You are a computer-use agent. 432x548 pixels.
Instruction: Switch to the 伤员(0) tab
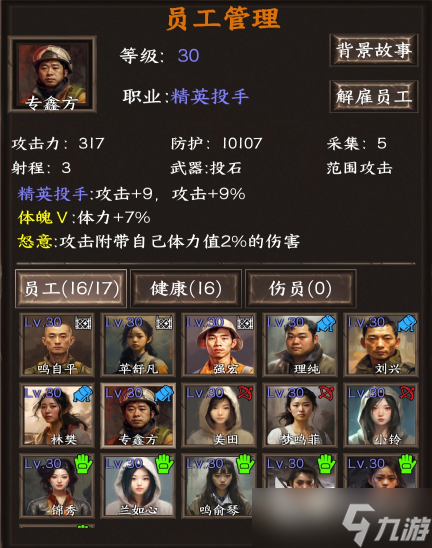tap(301, 289)
